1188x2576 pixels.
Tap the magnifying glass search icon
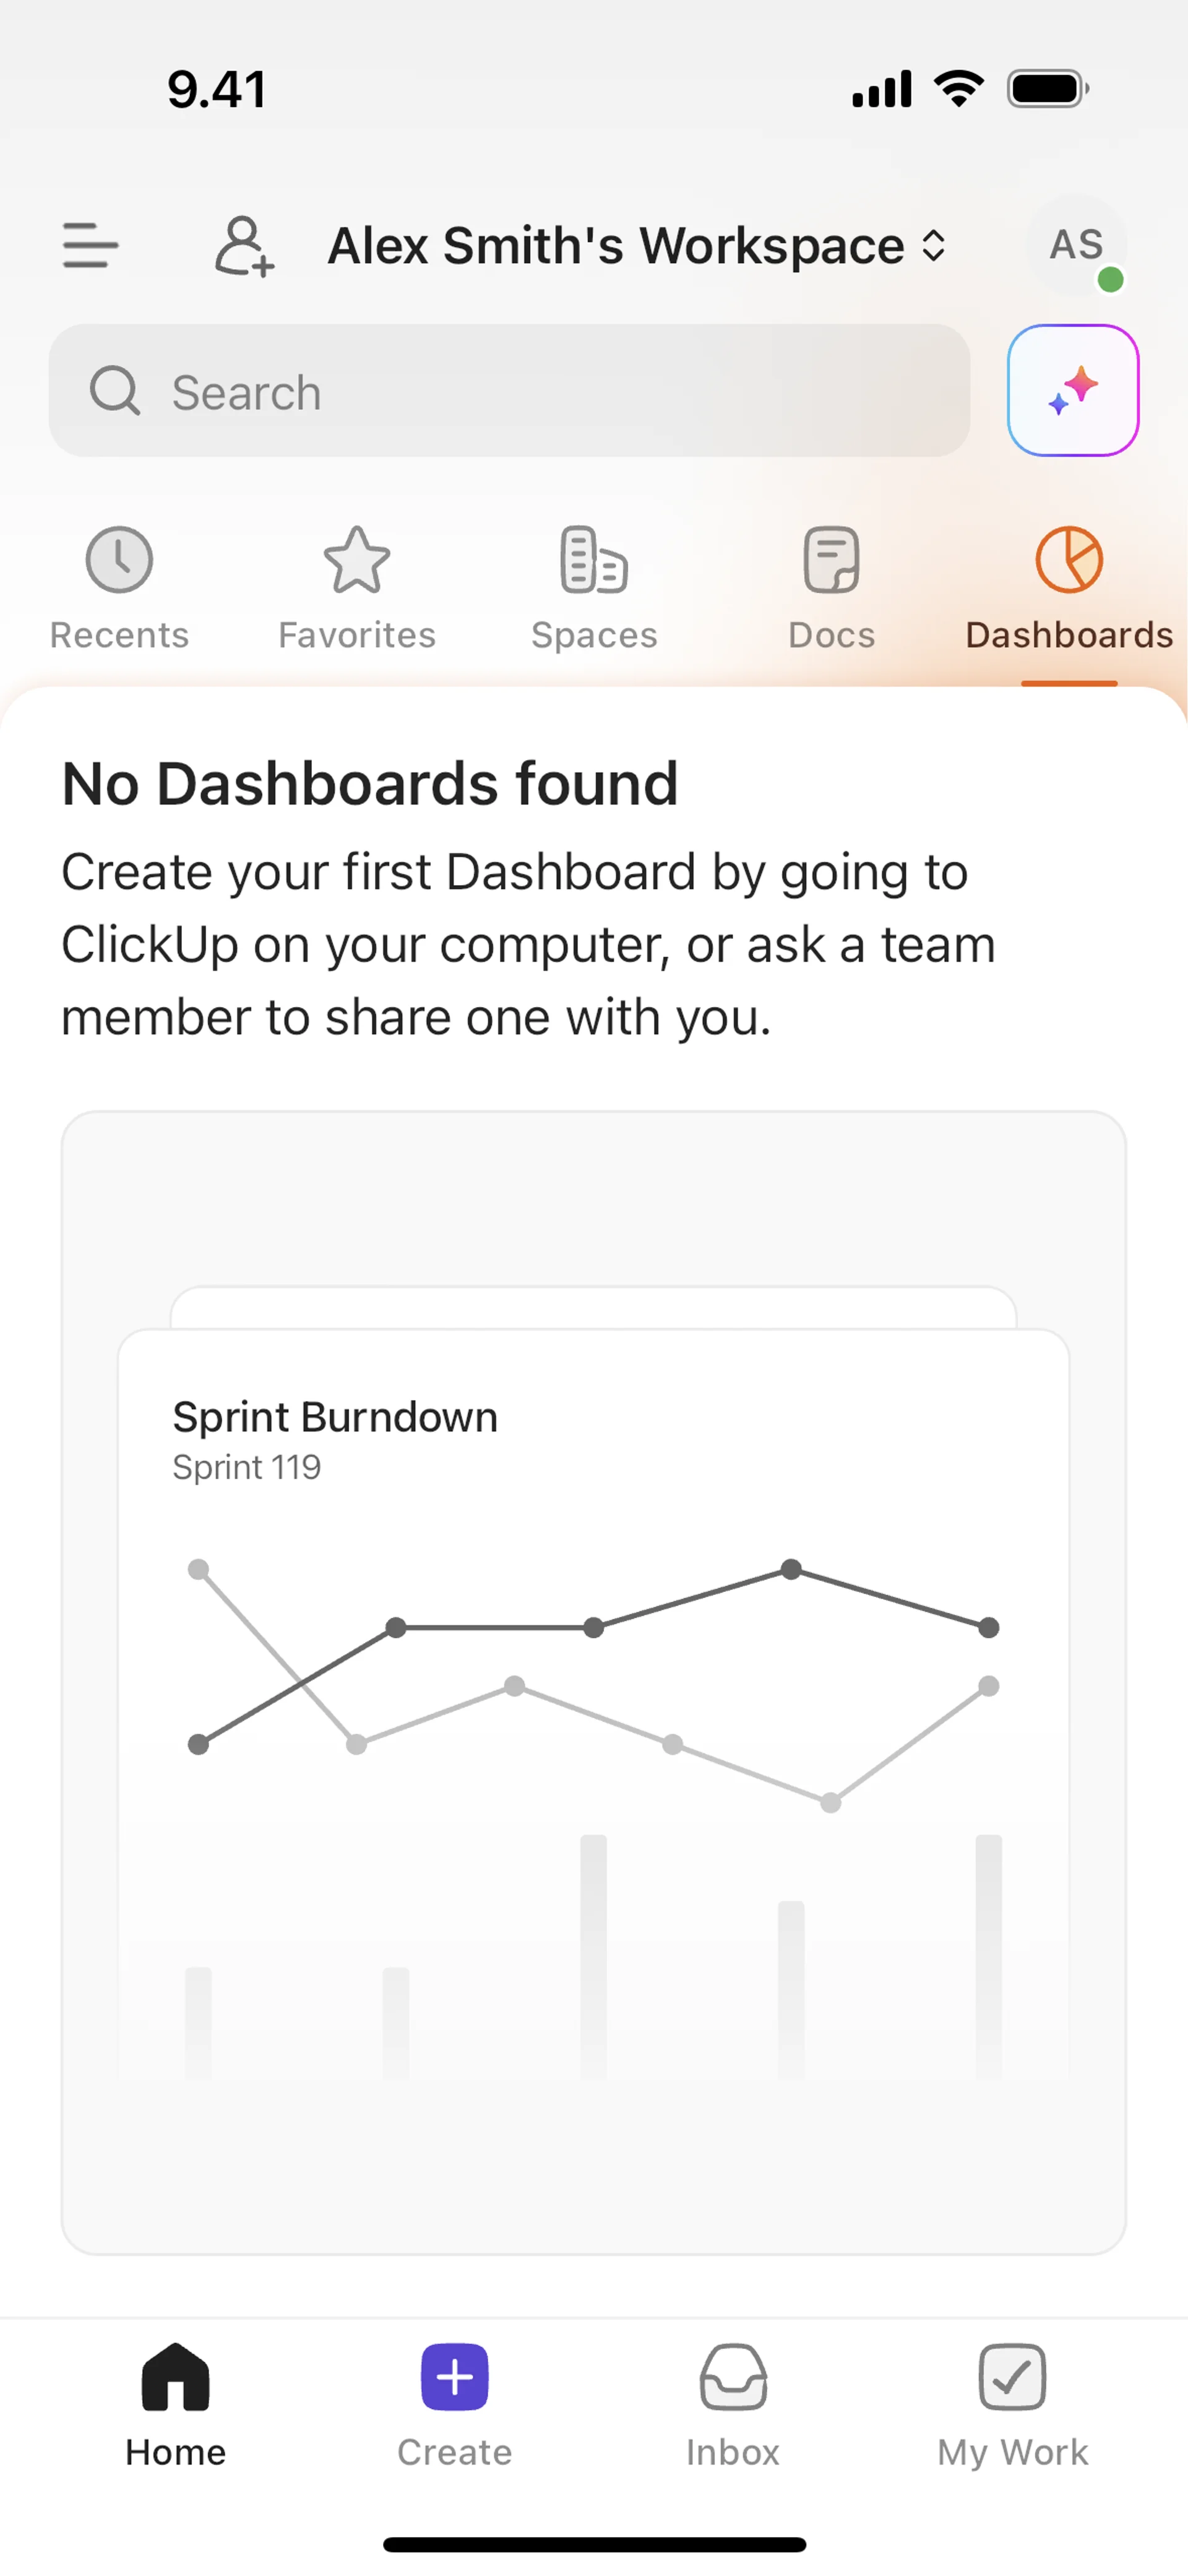coord(115,390)
